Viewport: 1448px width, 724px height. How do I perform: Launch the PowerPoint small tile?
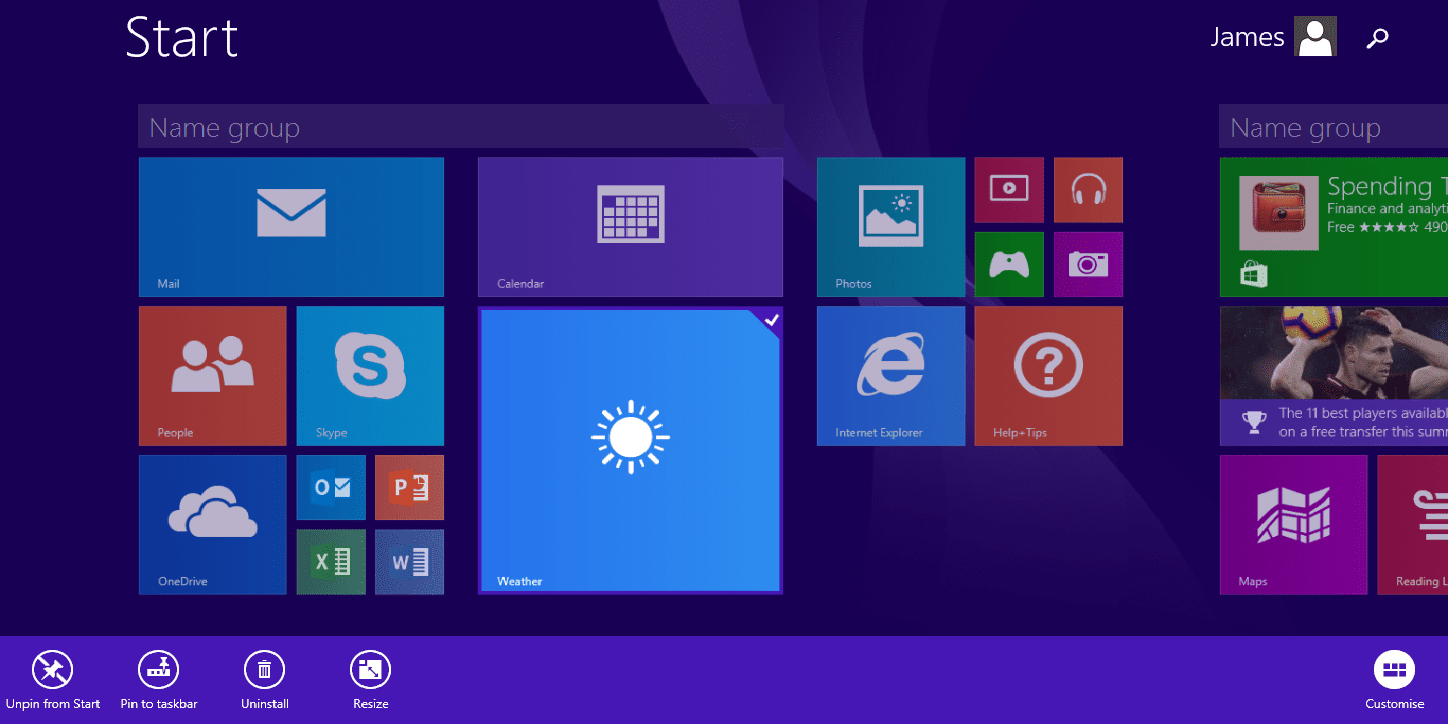tap(410, 488)
